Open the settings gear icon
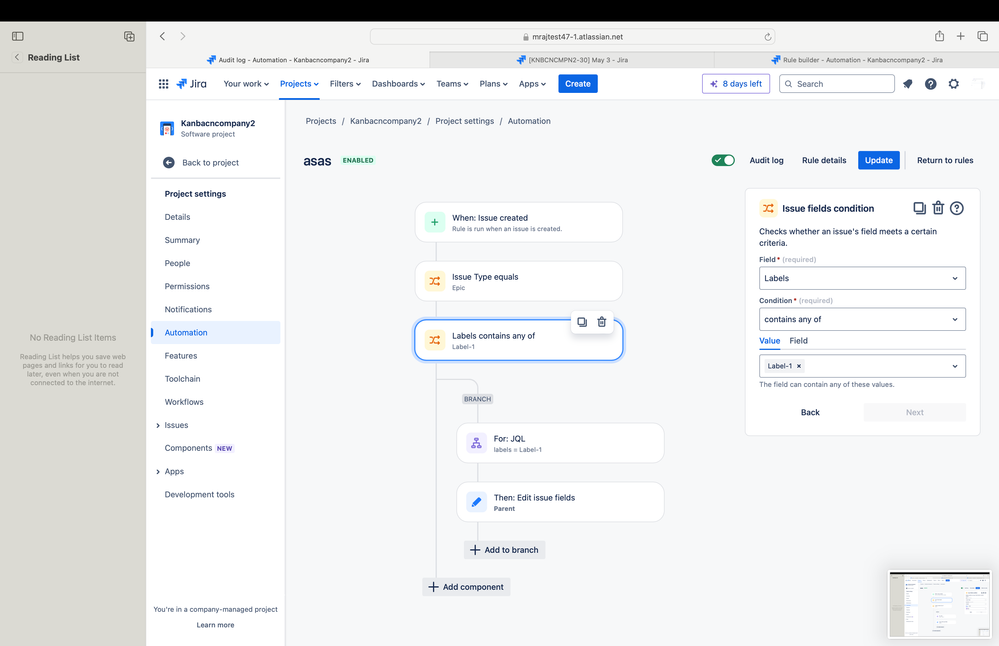999x646 pixels. pyautogui.click(x=954, y=83)
